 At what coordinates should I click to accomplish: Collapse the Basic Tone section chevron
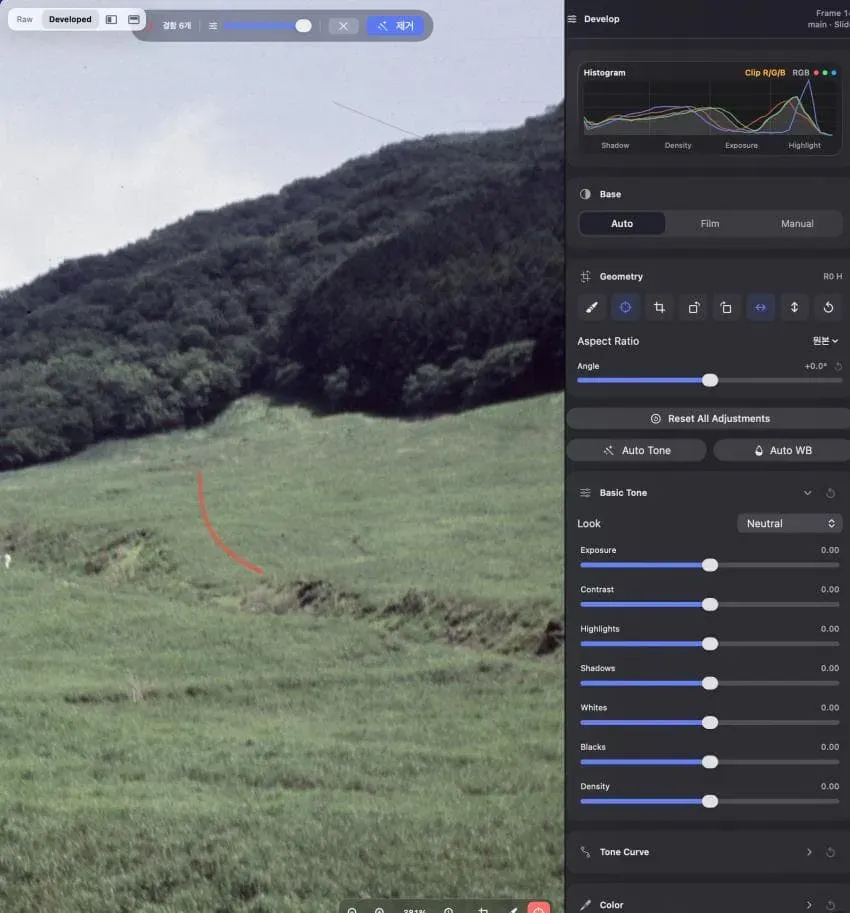[x=808, y=493]
